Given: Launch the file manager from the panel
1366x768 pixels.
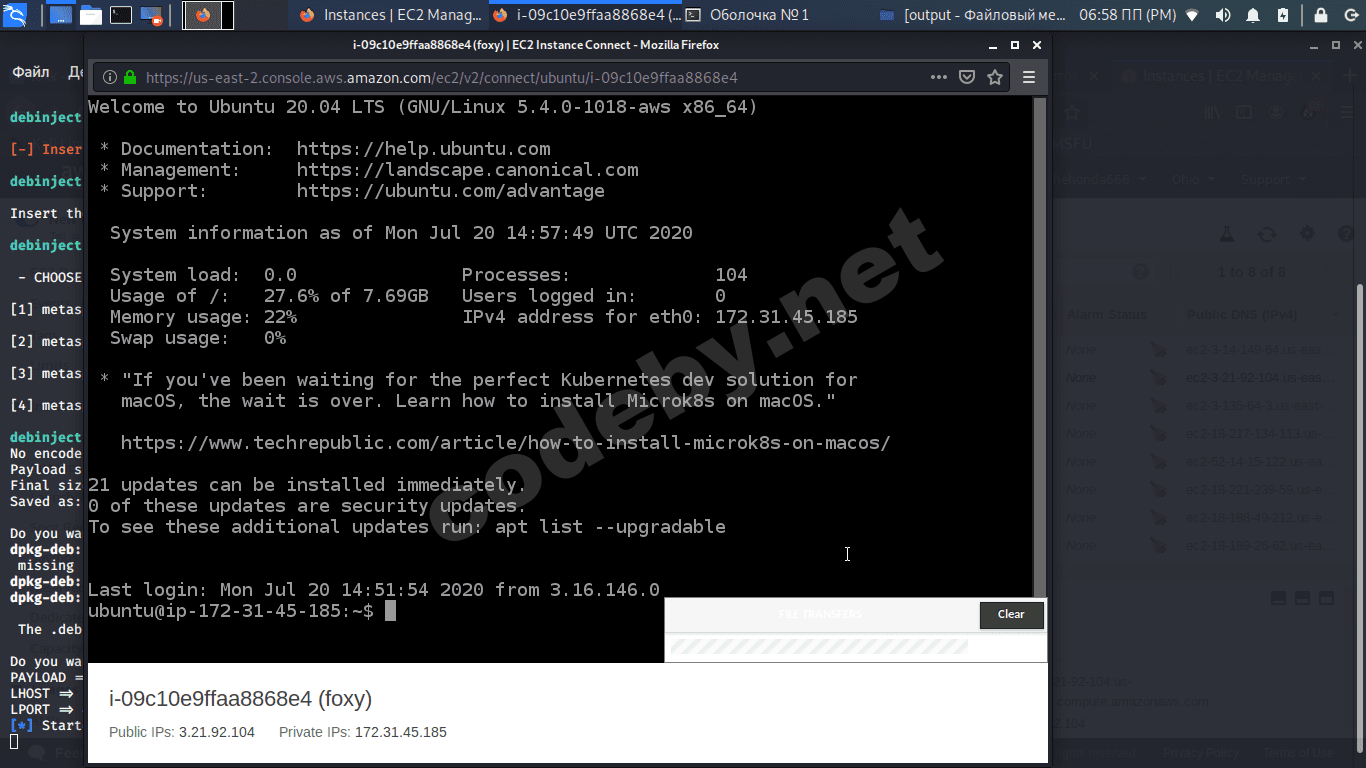Looking at the screenshot, I should point(91,15).
